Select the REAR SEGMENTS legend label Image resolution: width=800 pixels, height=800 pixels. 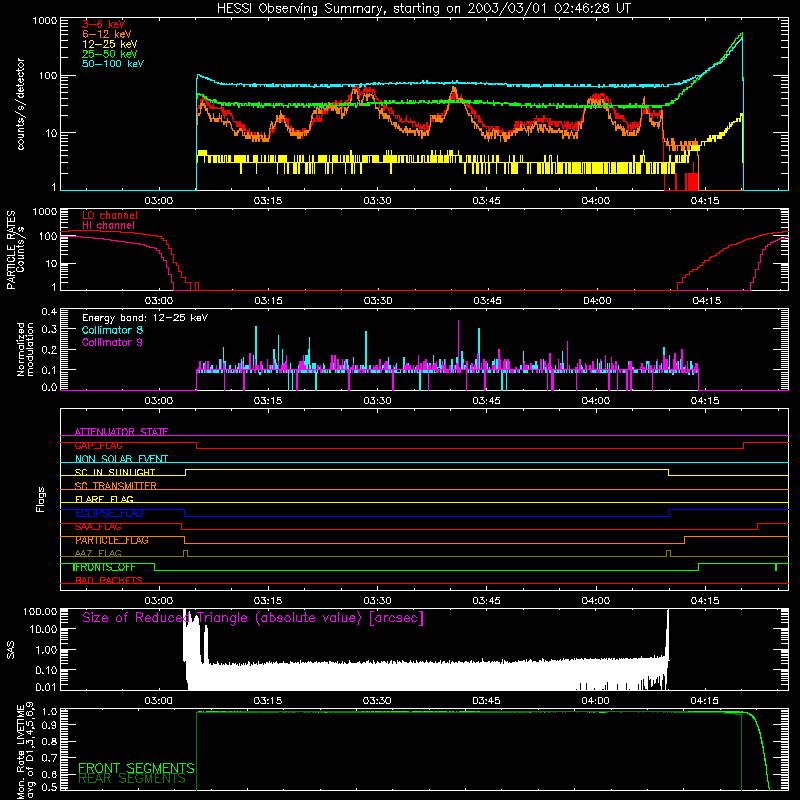(x=132, y=779)
